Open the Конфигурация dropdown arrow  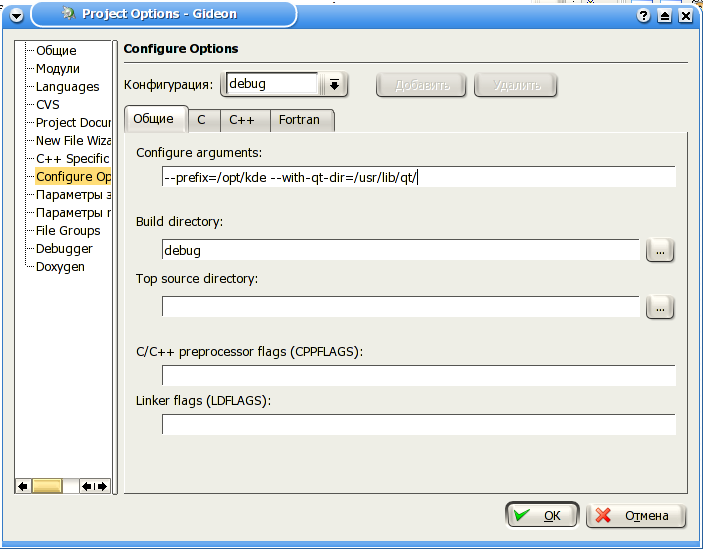tap(335, 85)
